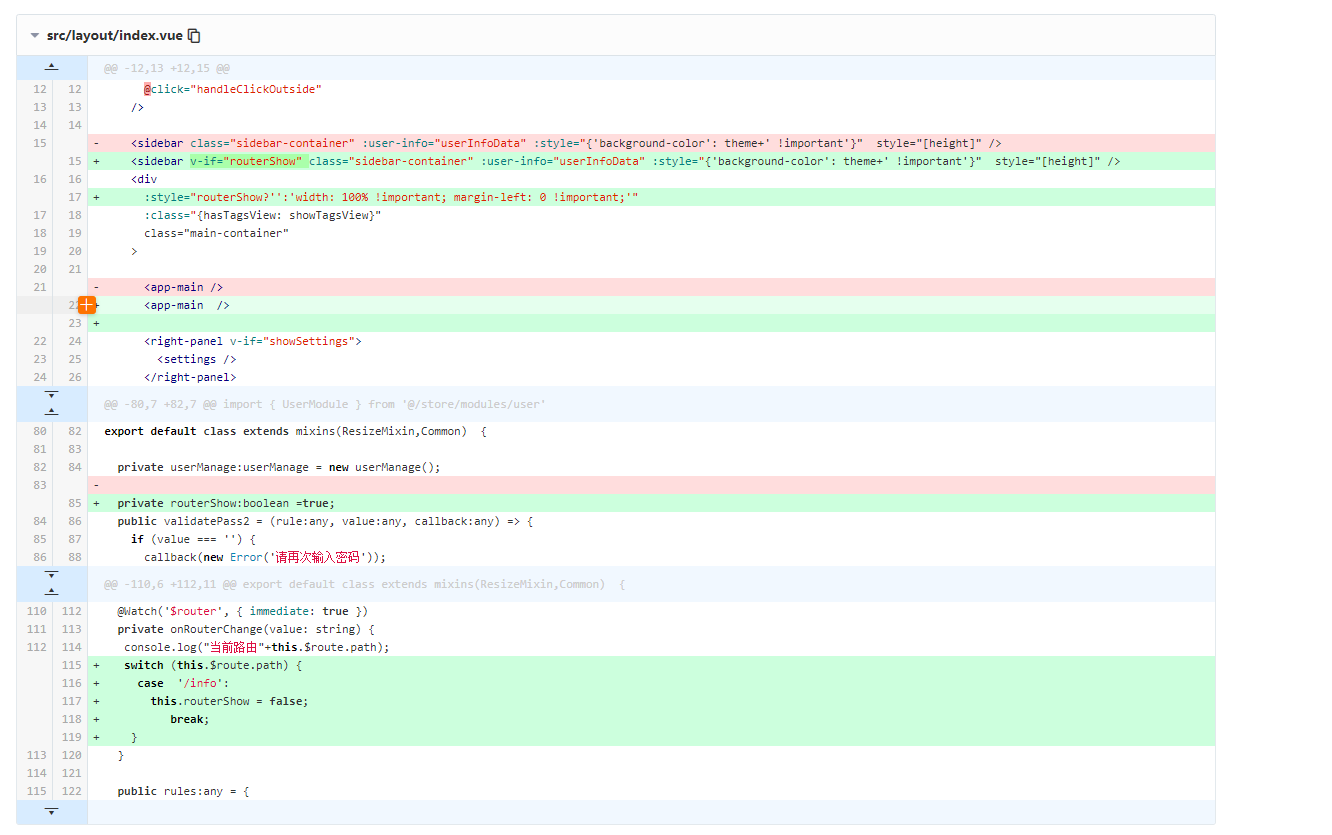Expand lines upward above the @@ -110,6 hunk
The image size is (1332, 835).
(x=51, y=592)
